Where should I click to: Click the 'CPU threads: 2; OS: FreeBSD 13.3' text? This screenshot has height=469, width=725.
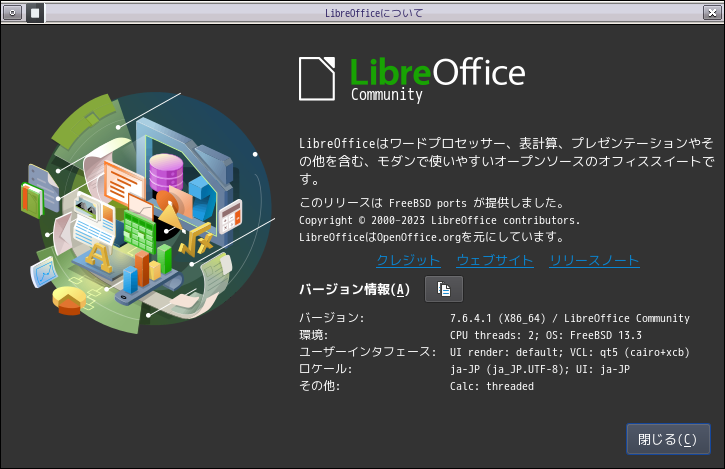tap(546, 335)
